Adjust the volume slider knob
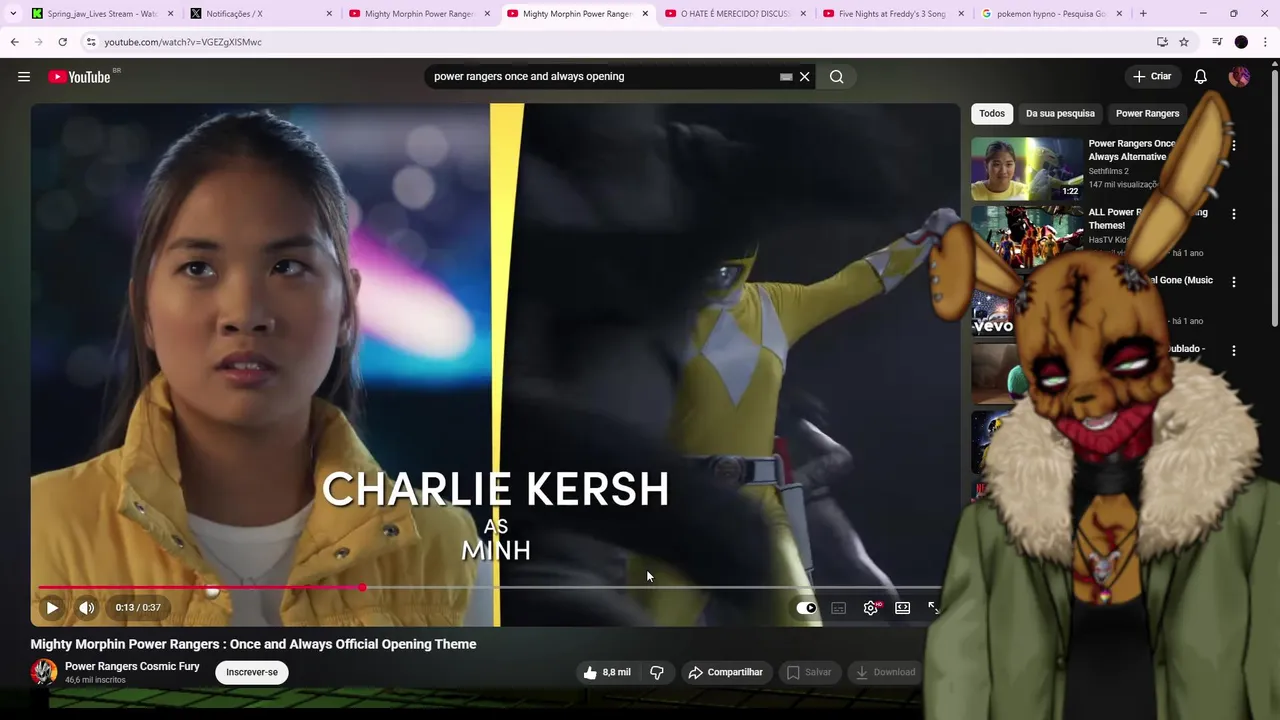Viewport: 1280px width, 720px height. pyautogui.click(x=212, y=591)
